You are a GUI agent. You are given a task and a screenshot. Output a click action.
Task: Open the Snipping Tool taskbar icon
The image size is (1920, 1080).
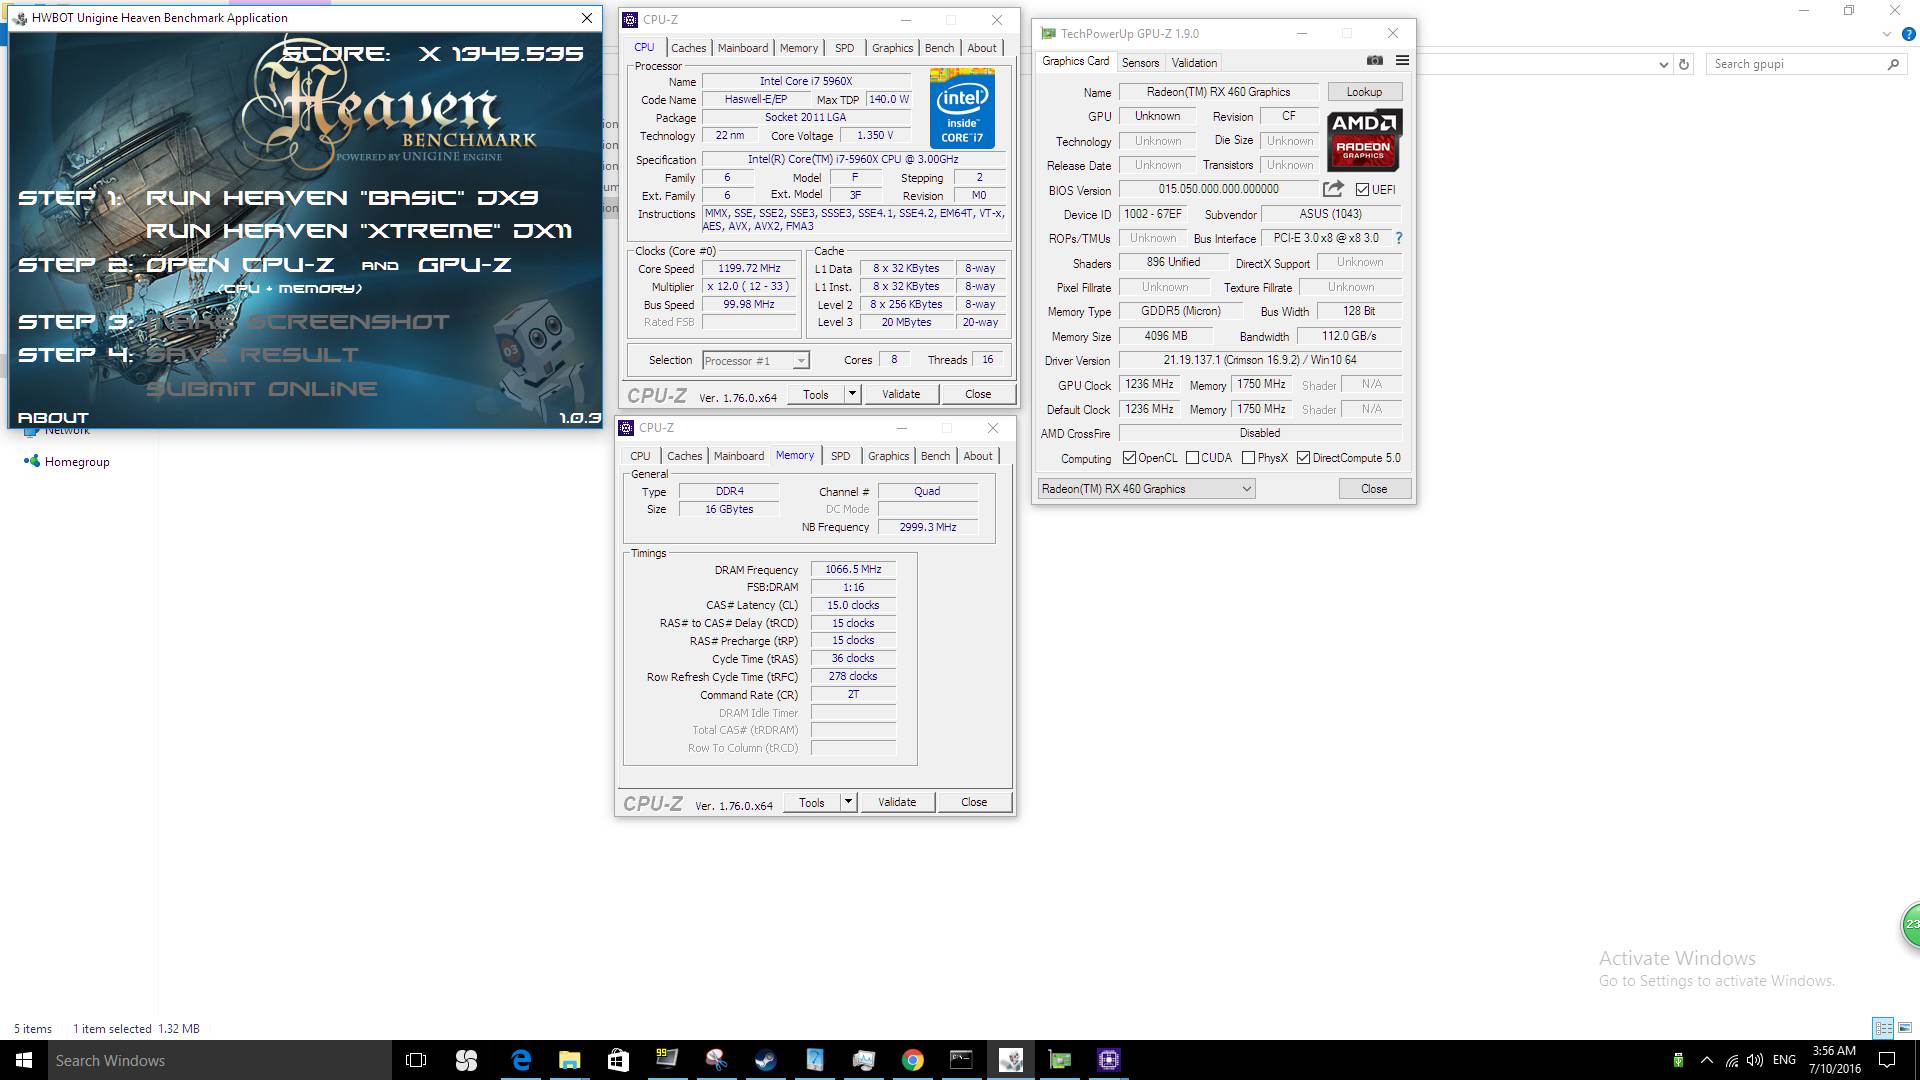tap(716, 1060)
